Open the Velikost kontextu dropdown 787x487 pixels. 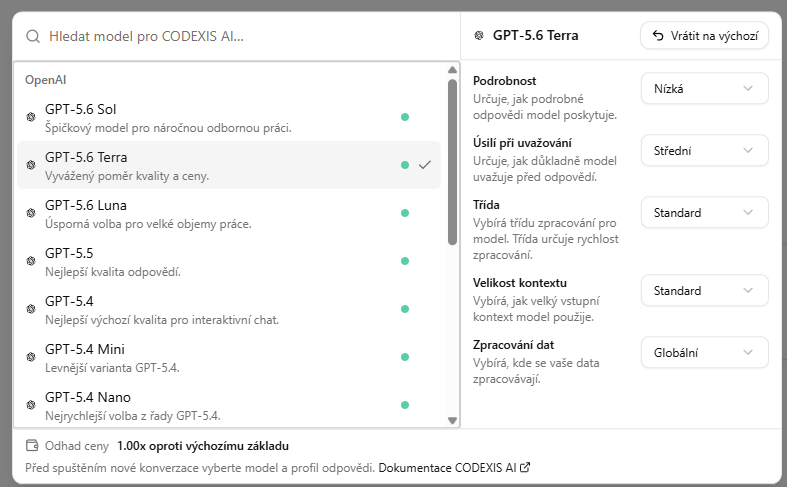[705, 291]
